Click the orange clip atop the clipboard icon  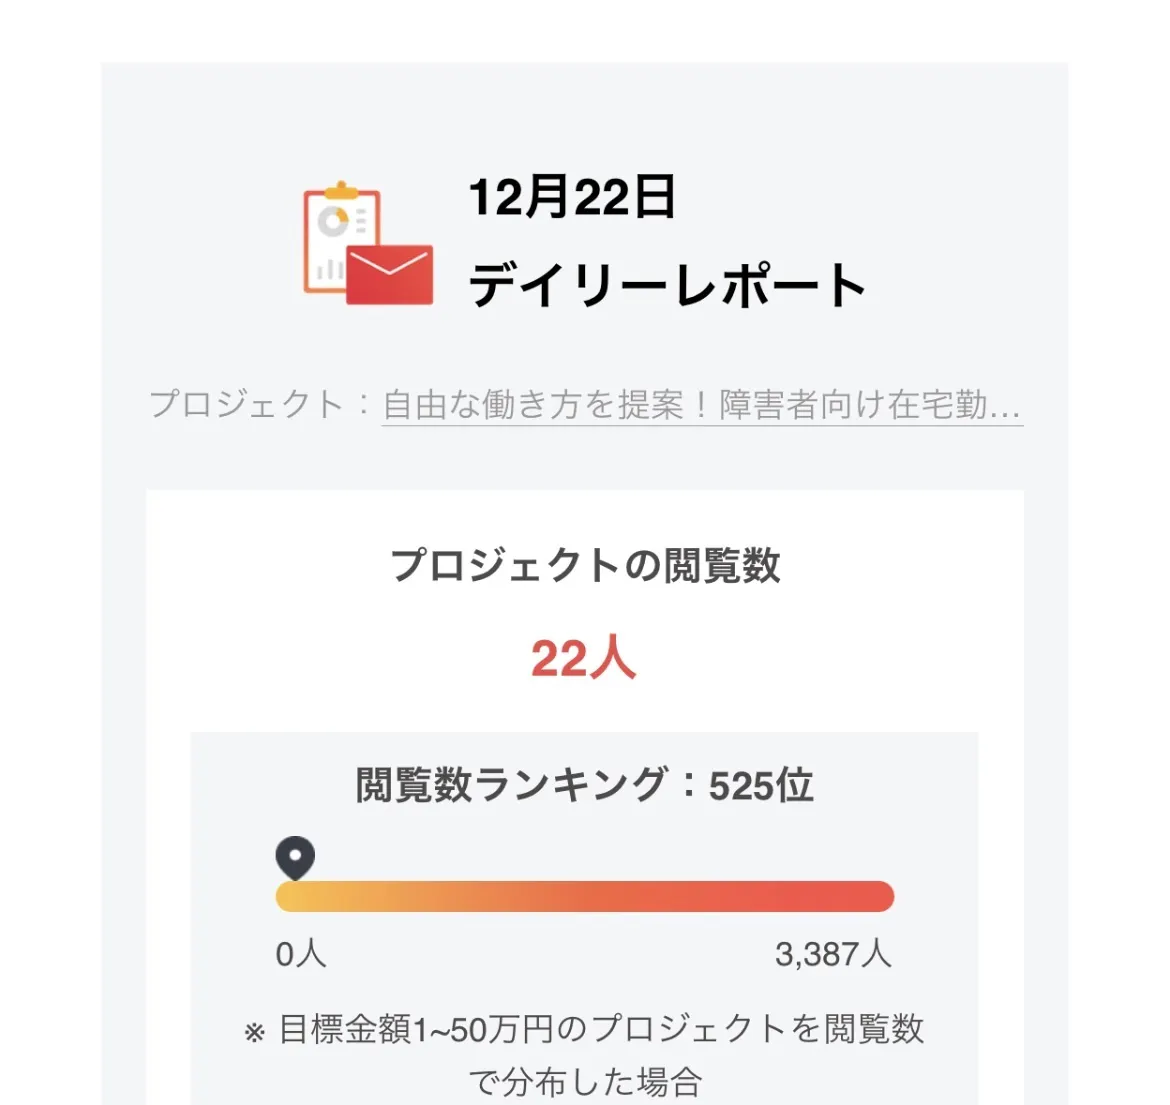(341, 190)
